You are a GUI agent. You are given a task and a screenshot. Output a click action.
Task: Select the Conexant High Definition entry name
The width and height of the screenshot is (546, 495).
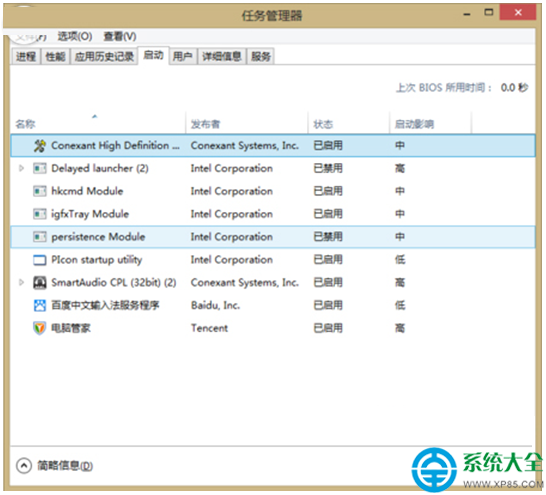115,146
